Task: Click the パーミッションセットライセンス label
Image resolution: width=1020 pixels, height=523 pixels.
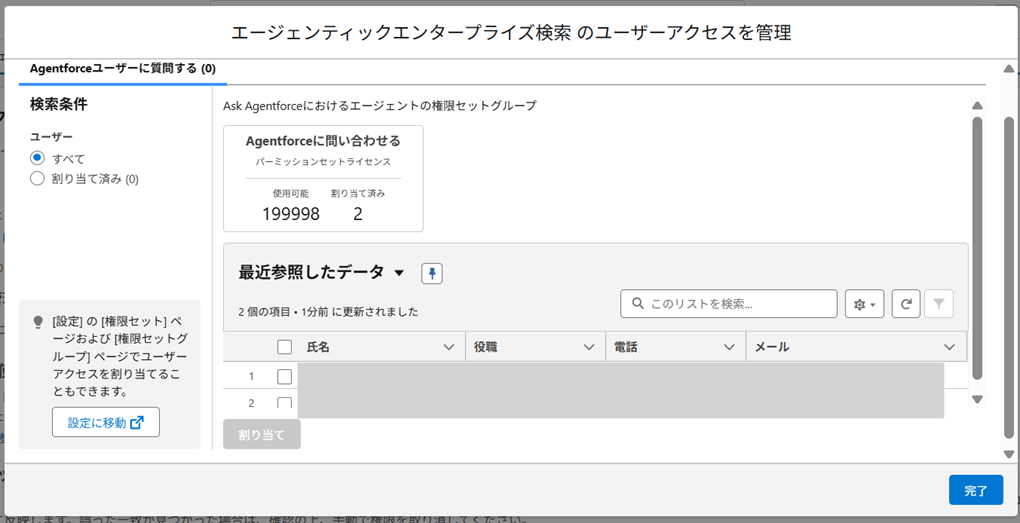Action: (323, 161)
